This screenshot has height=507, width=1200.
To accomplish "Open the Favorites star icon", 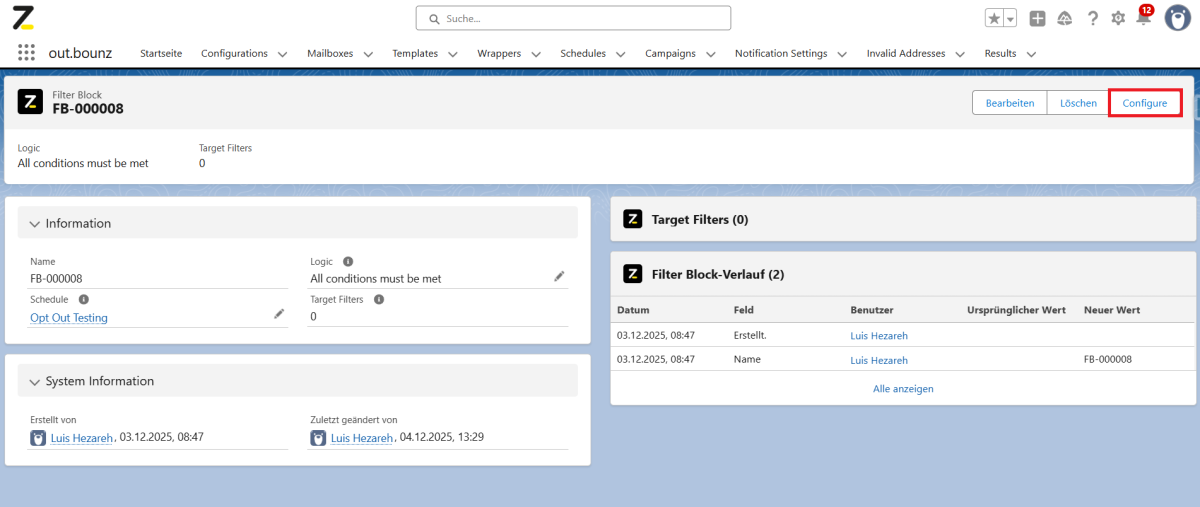I will click(x=994, y=19).
